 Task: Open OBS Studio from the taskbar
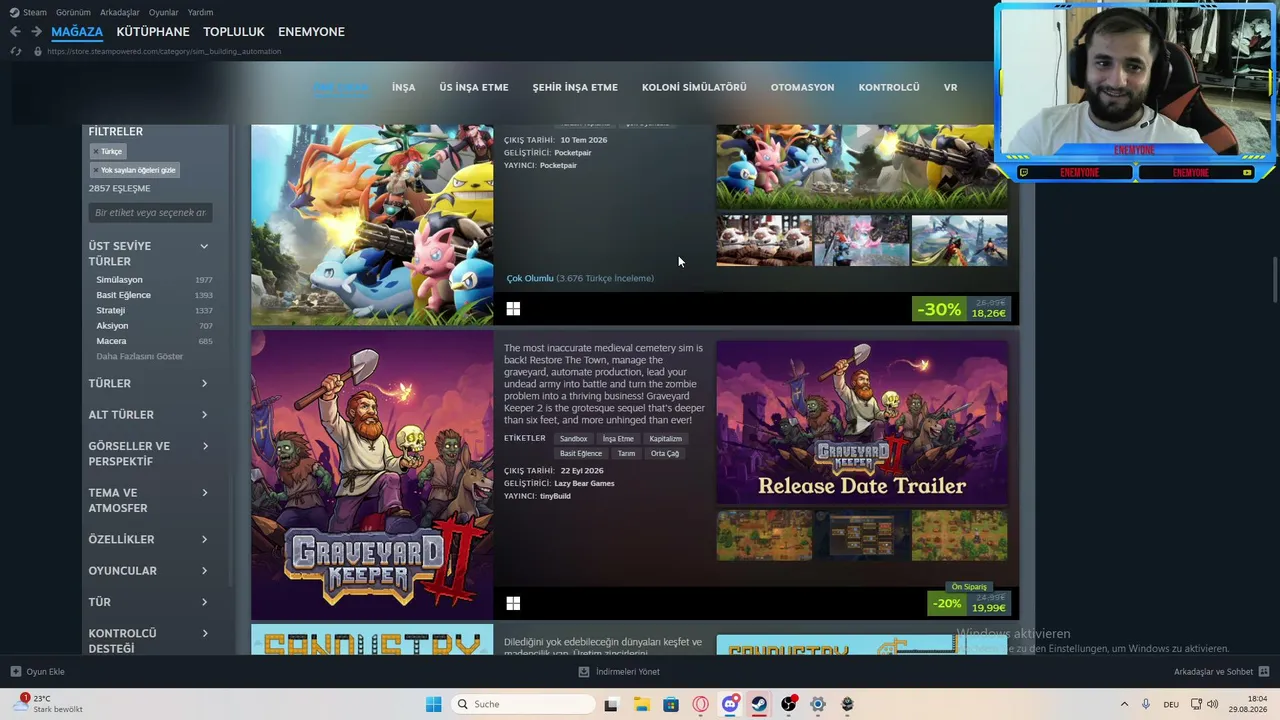click(x=789, y=704)
